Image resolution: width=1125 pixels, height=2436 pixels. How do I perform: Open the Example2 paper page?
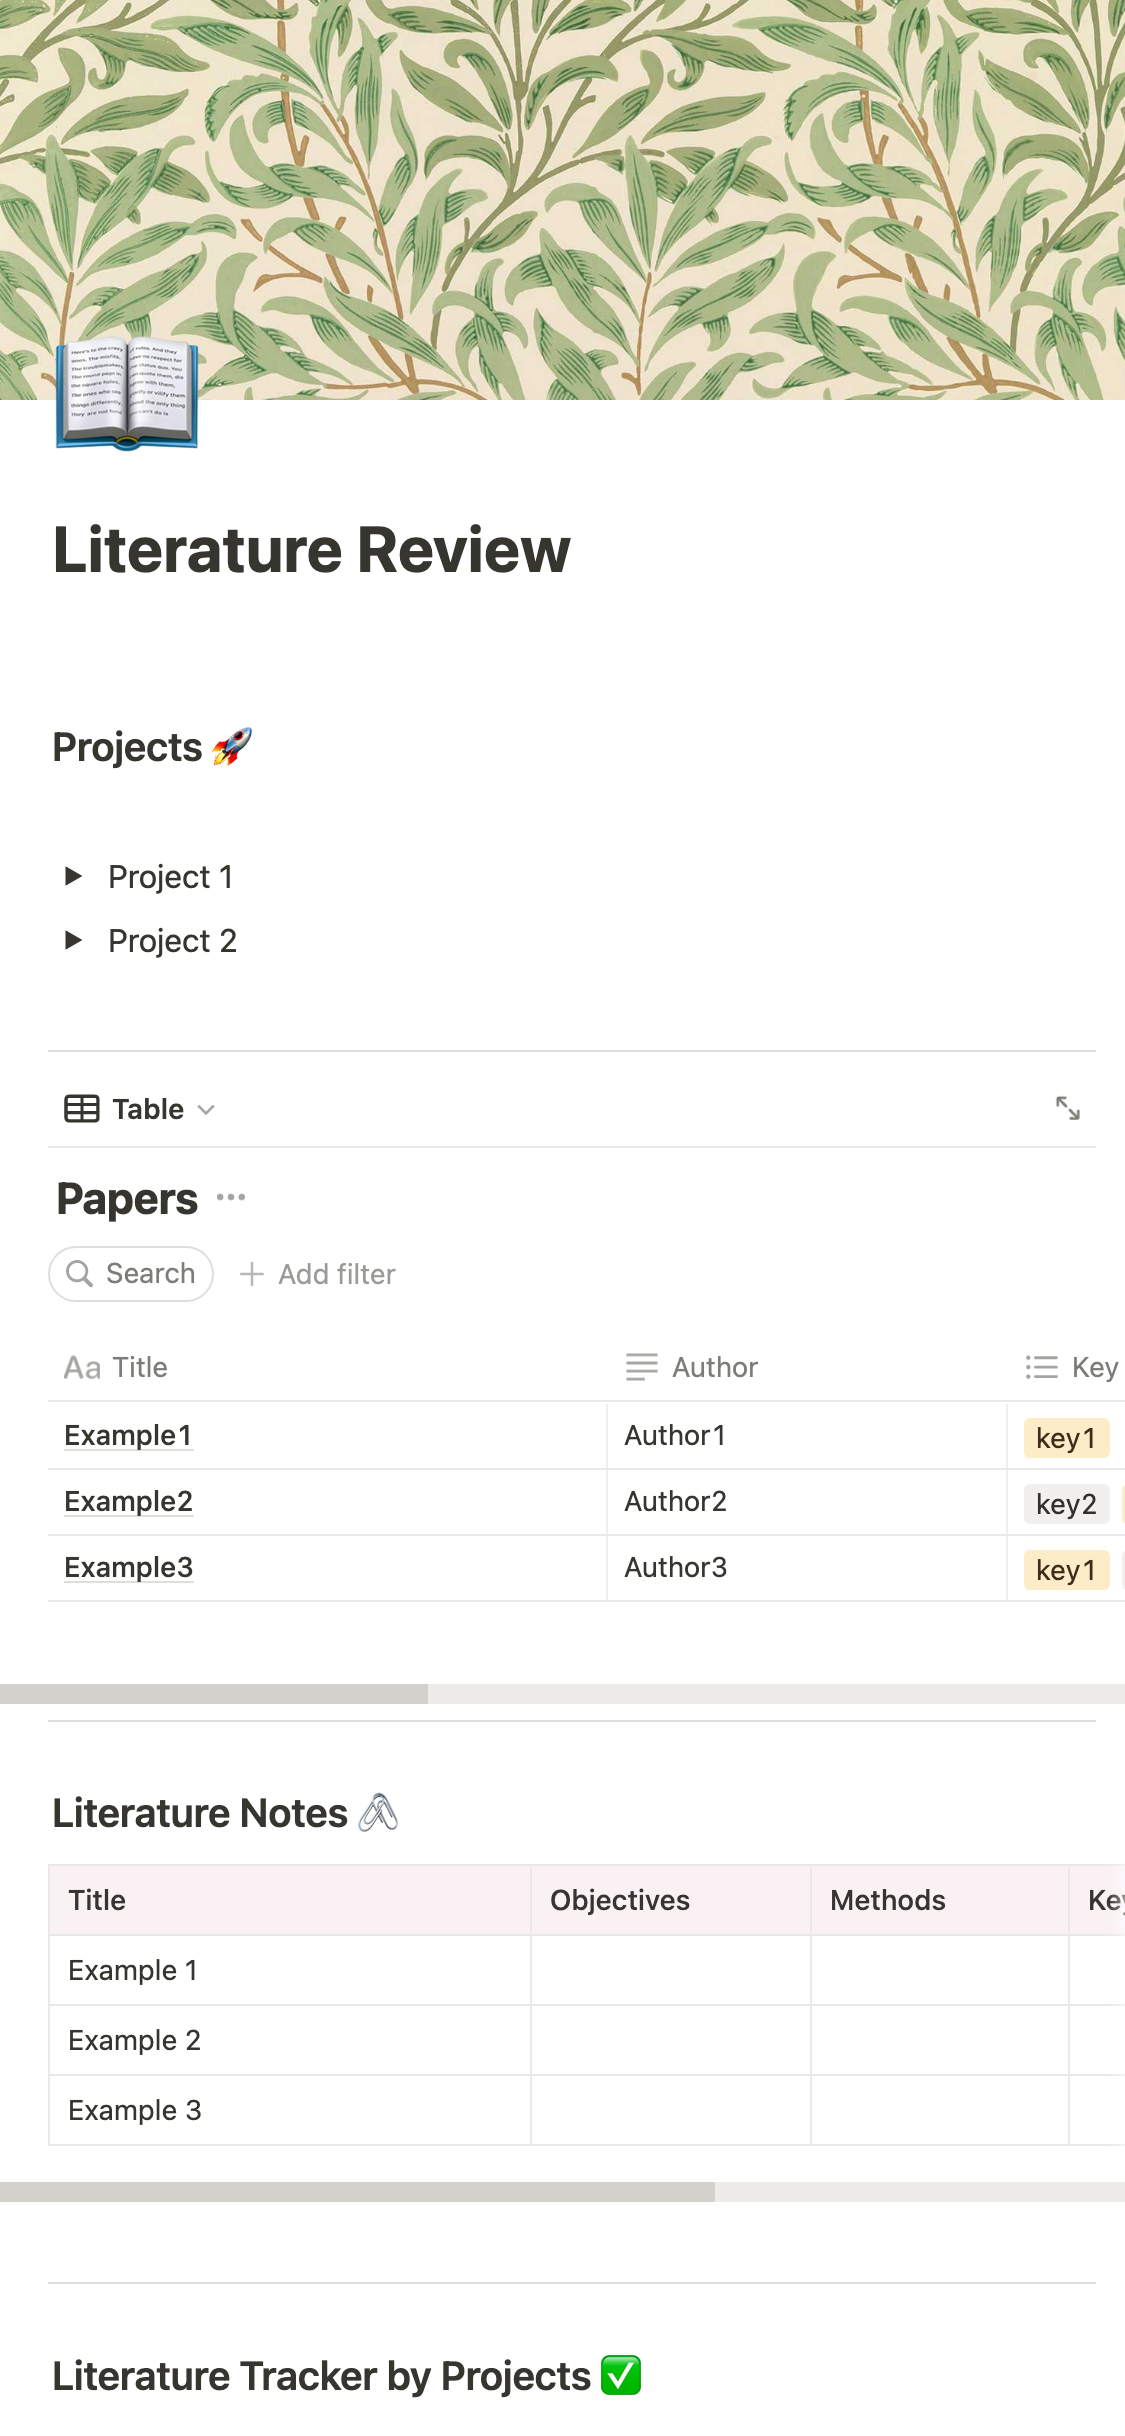tap(129, 1501)
